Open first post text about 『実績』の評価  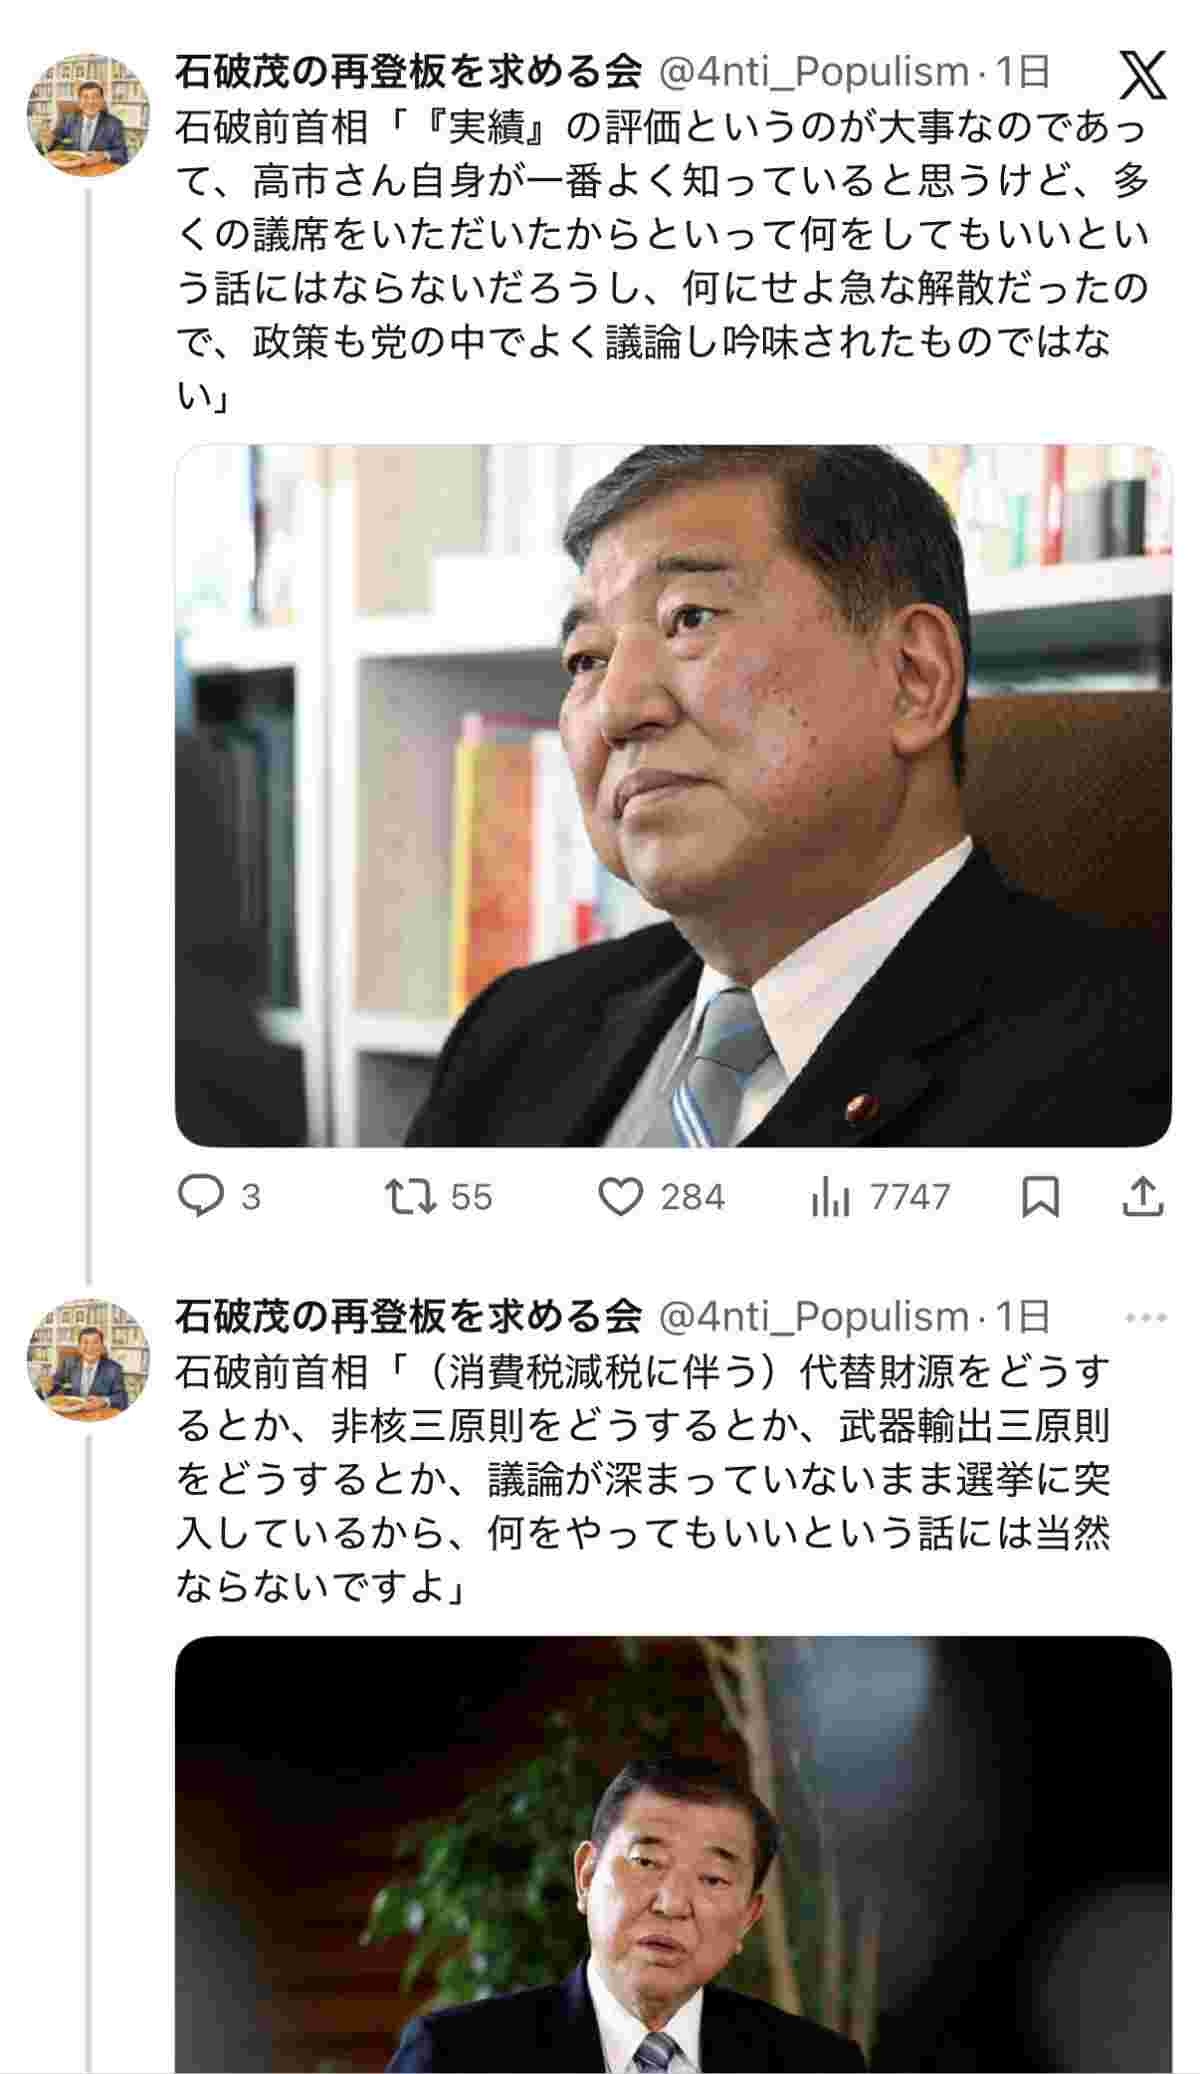pyautogui.click(x=662, y=262)
